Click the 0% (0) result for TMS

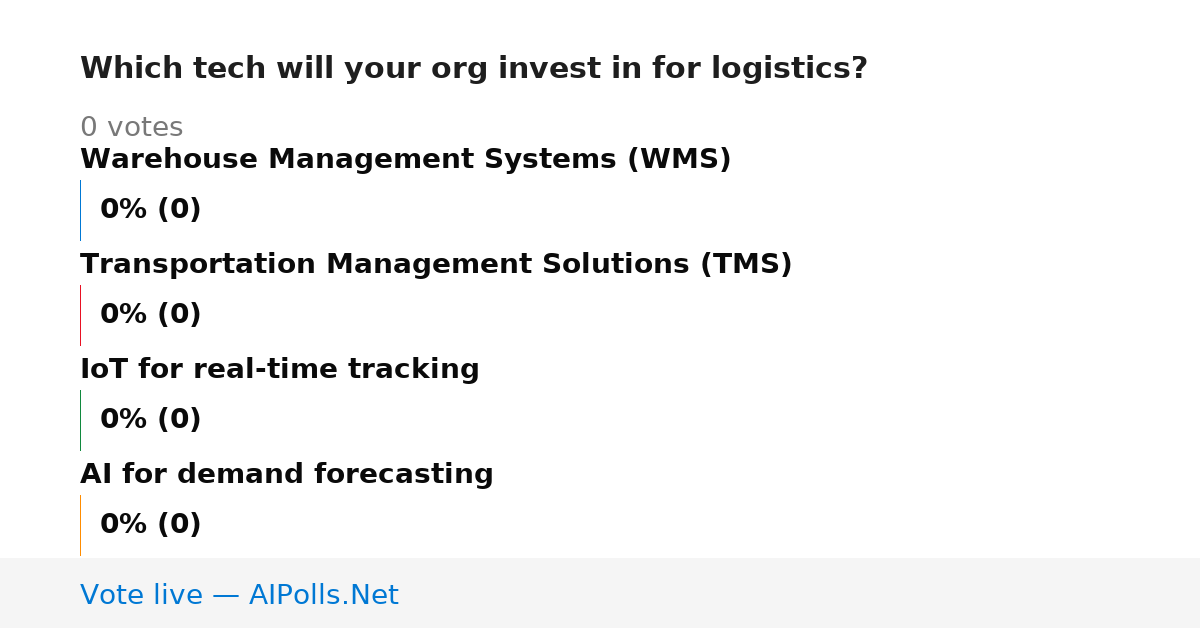click(x=151, y=315)
